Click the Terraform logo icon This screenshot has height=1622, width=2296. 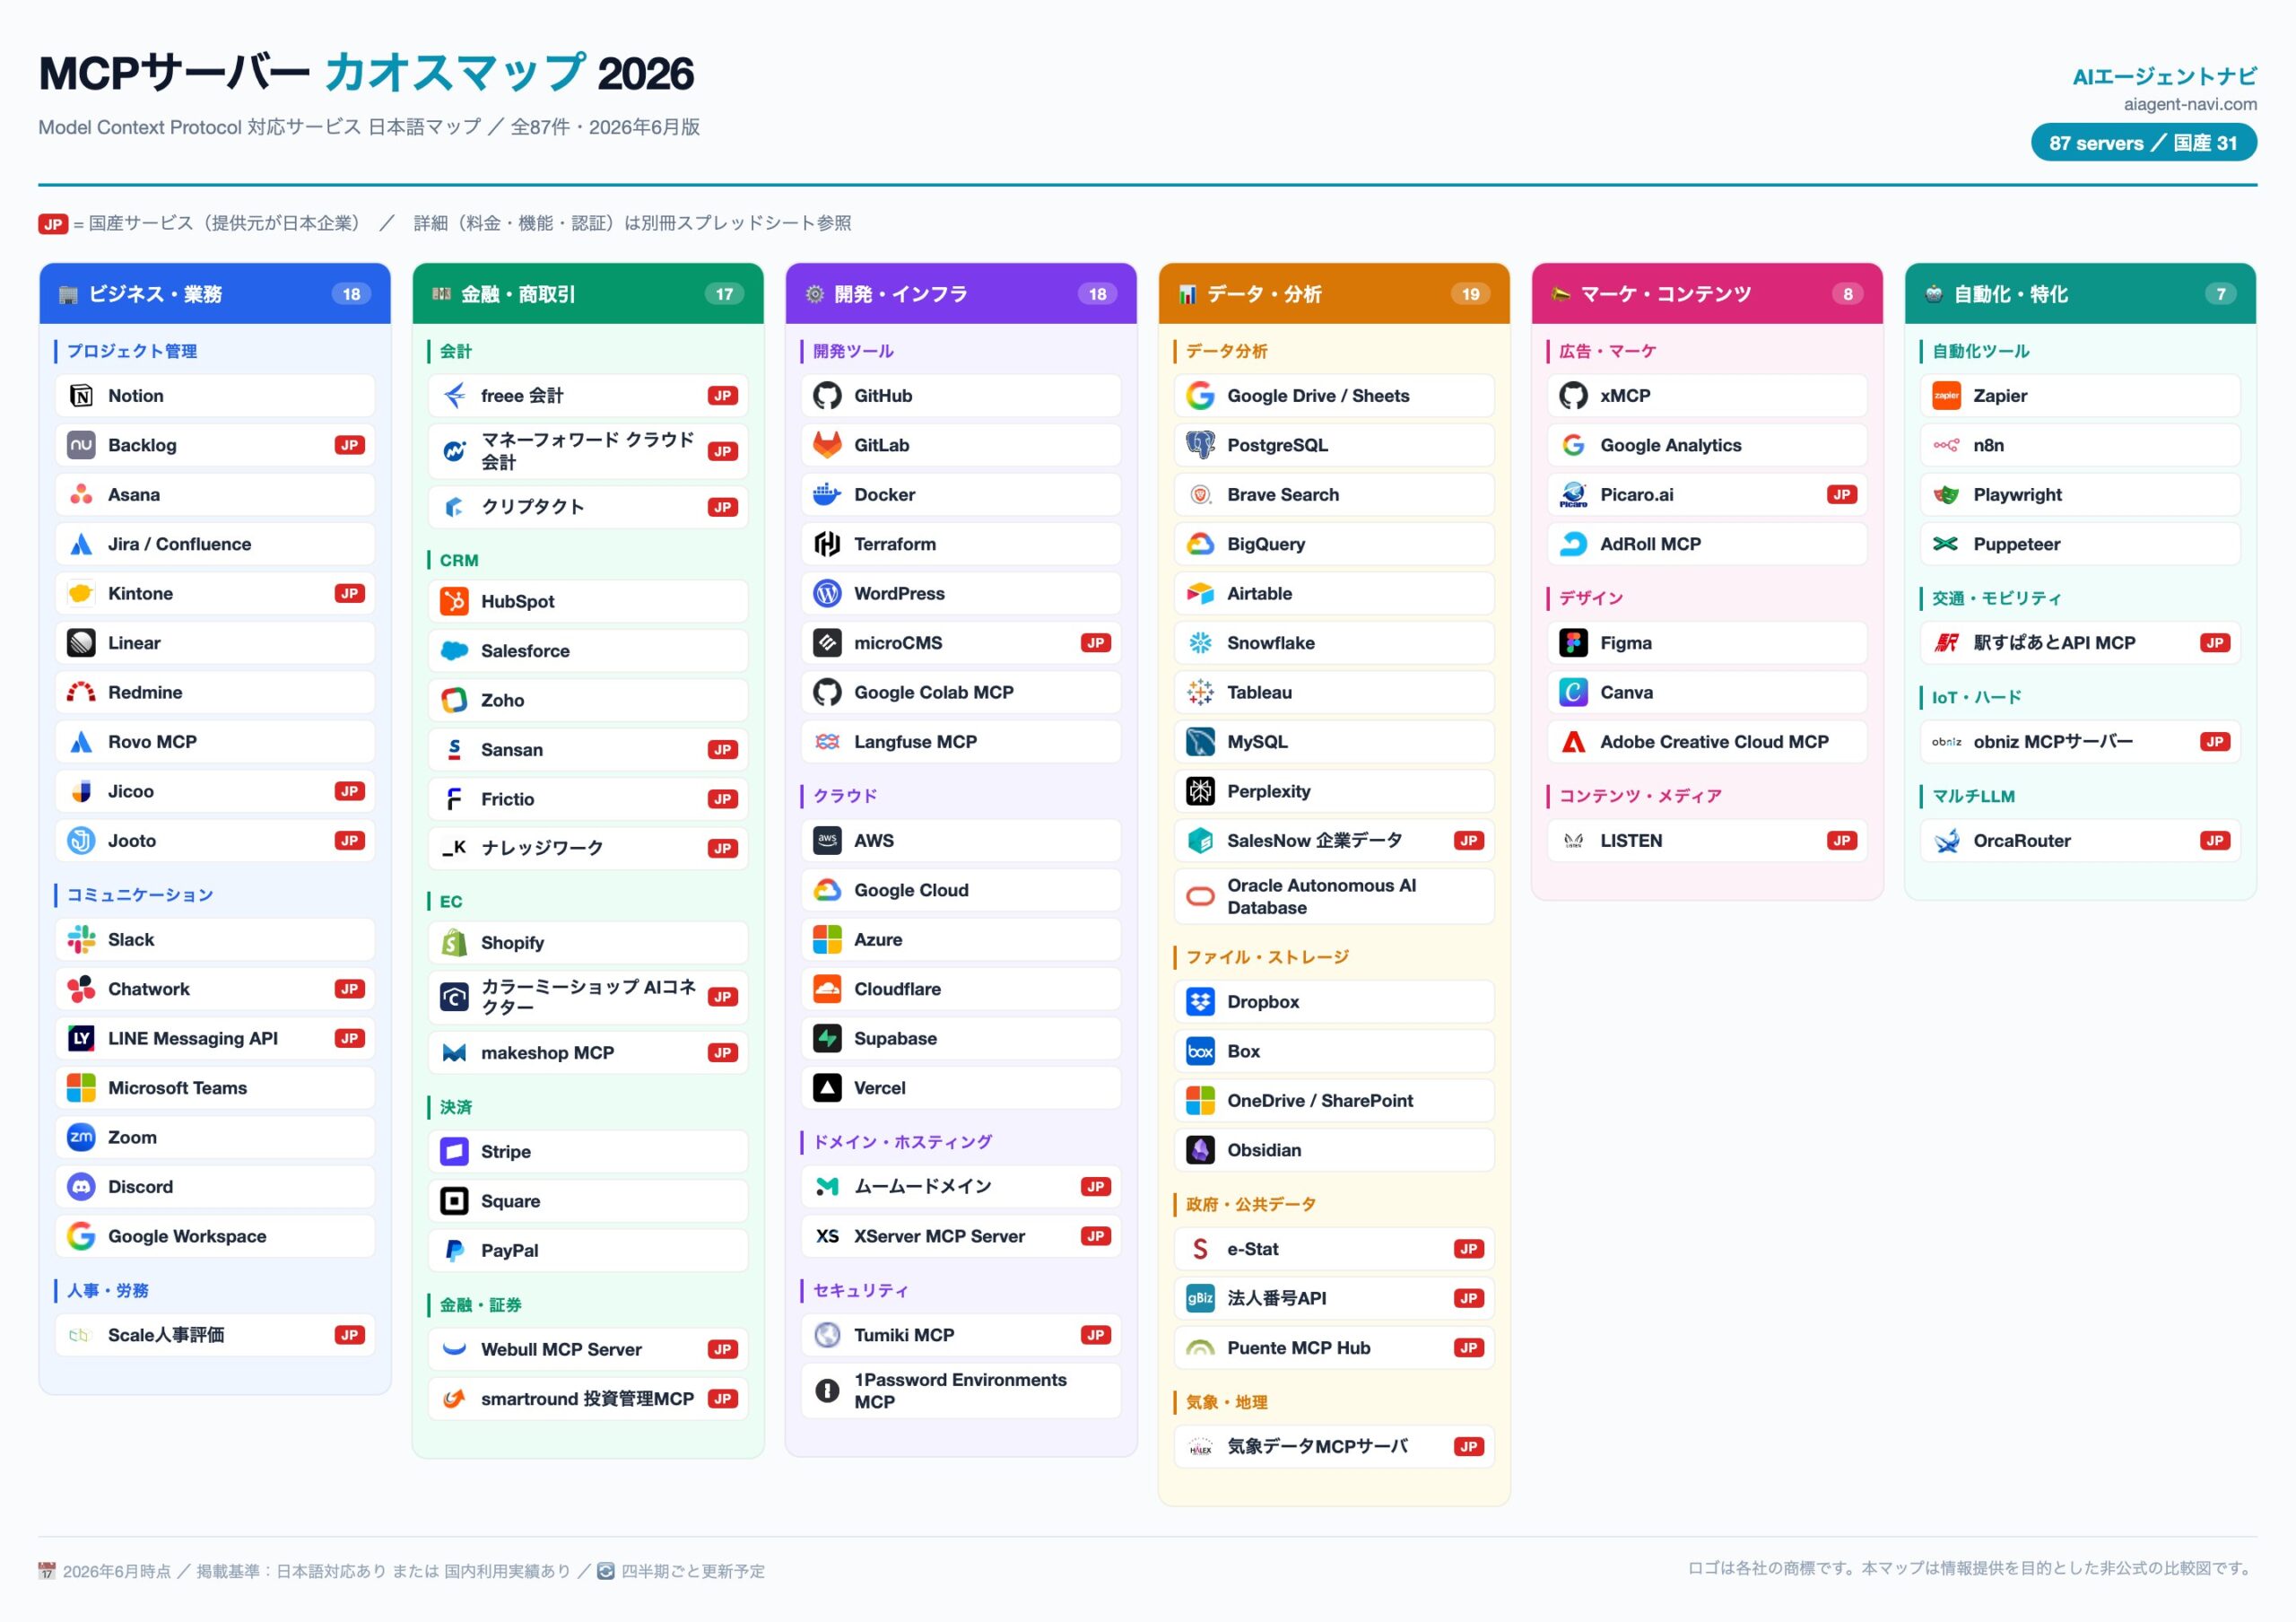(x=827, y=544)
